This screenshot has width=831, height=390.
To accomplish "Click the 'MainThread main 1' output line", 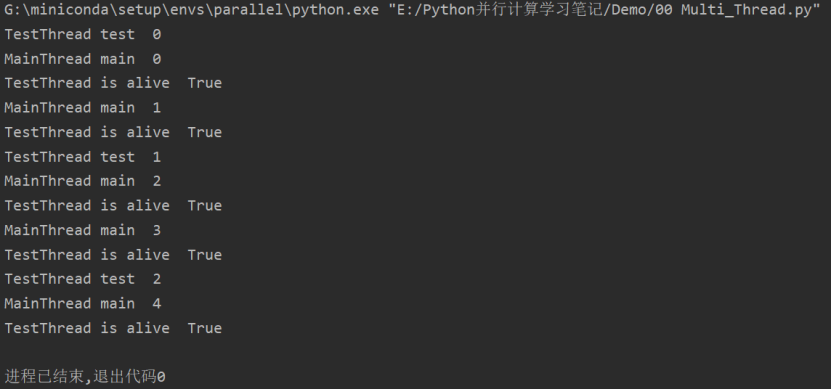I will click(83, 108).
